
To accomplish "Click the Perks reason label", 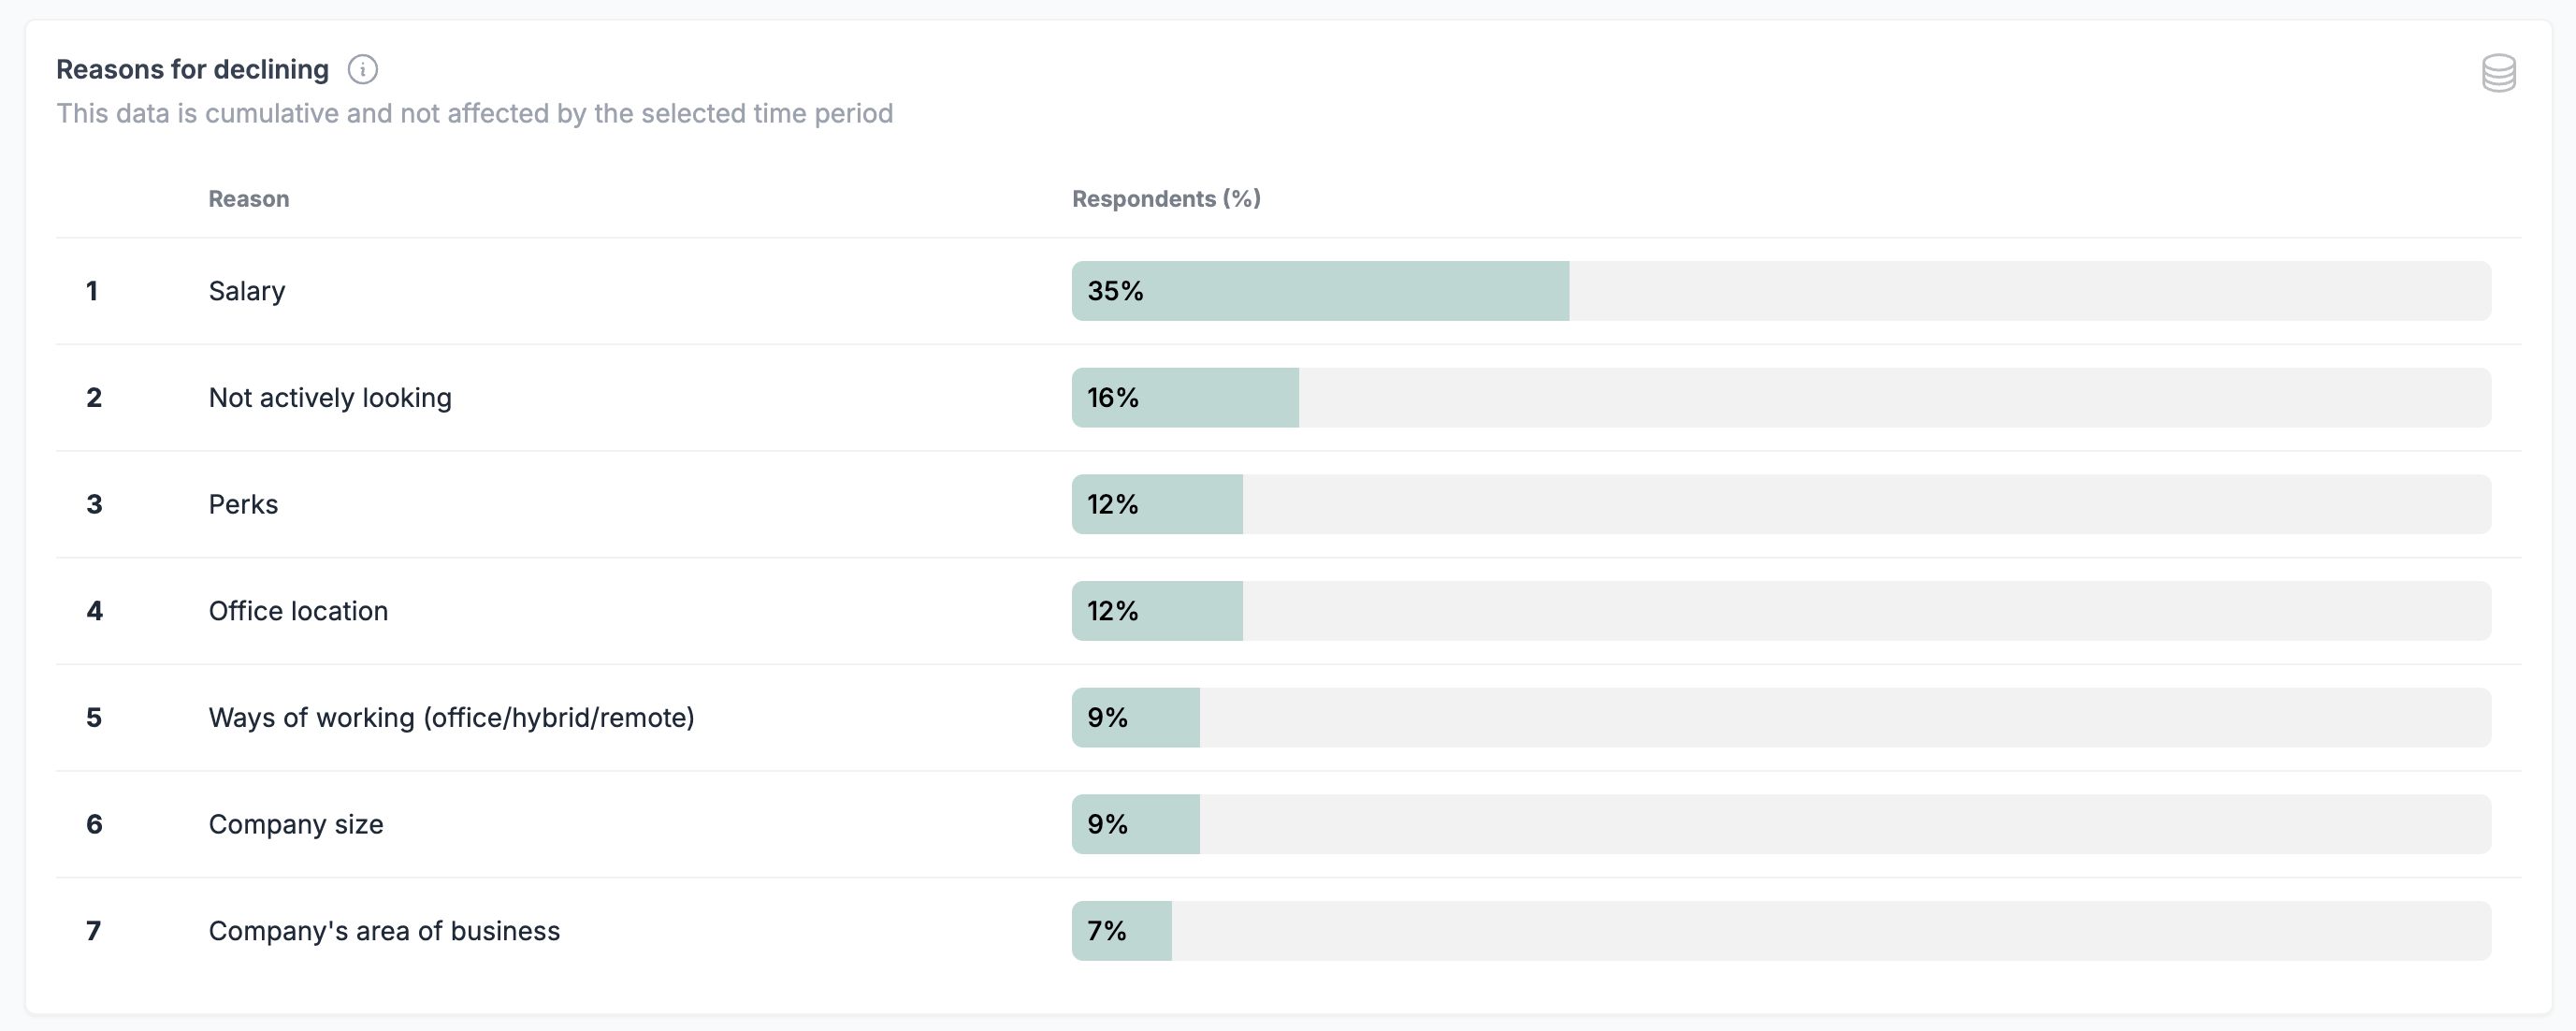I will (243, 504).
